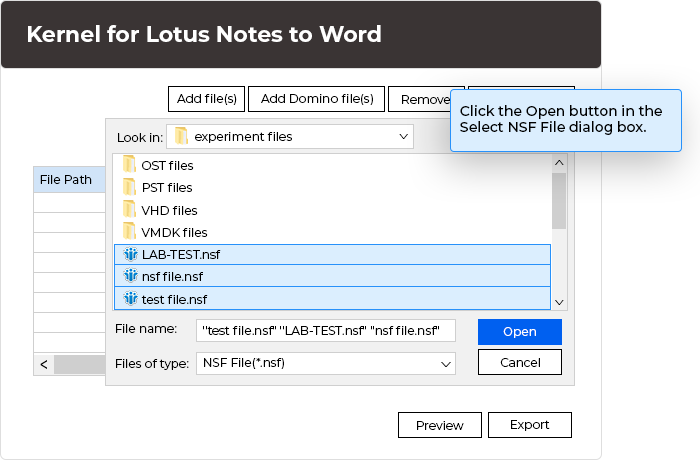This screenshot has height=460, width=700.
Task: Click the nsf file.nsf Lotus Notes icon
Action: click(130, 276)
